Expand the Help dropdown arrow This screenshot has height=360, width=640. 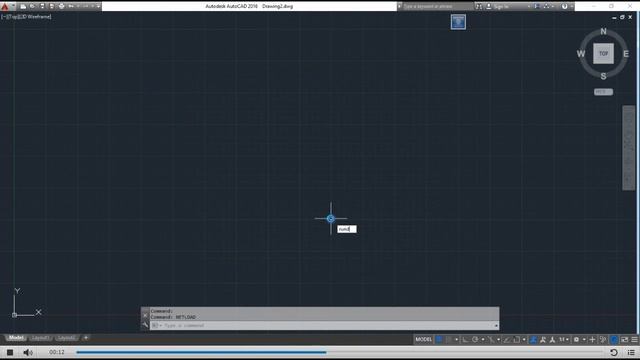click(571, 7)
